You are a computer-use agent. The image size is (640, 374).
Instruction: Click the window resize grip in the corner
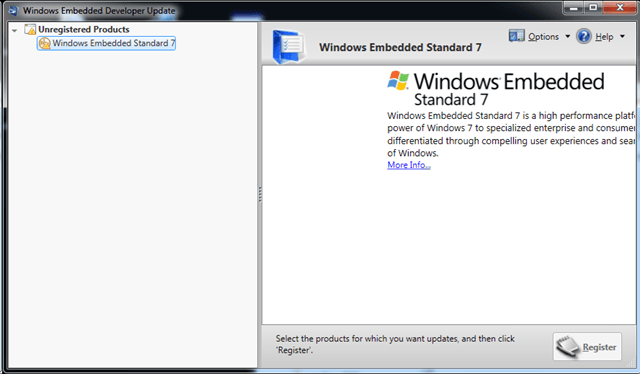click(x=631, y=363)
